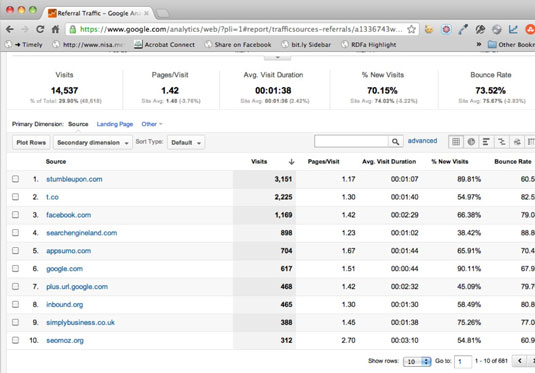
Task: Sort by Bounce Rate column header
Action: pyautogui.click(x=513, y=162)
